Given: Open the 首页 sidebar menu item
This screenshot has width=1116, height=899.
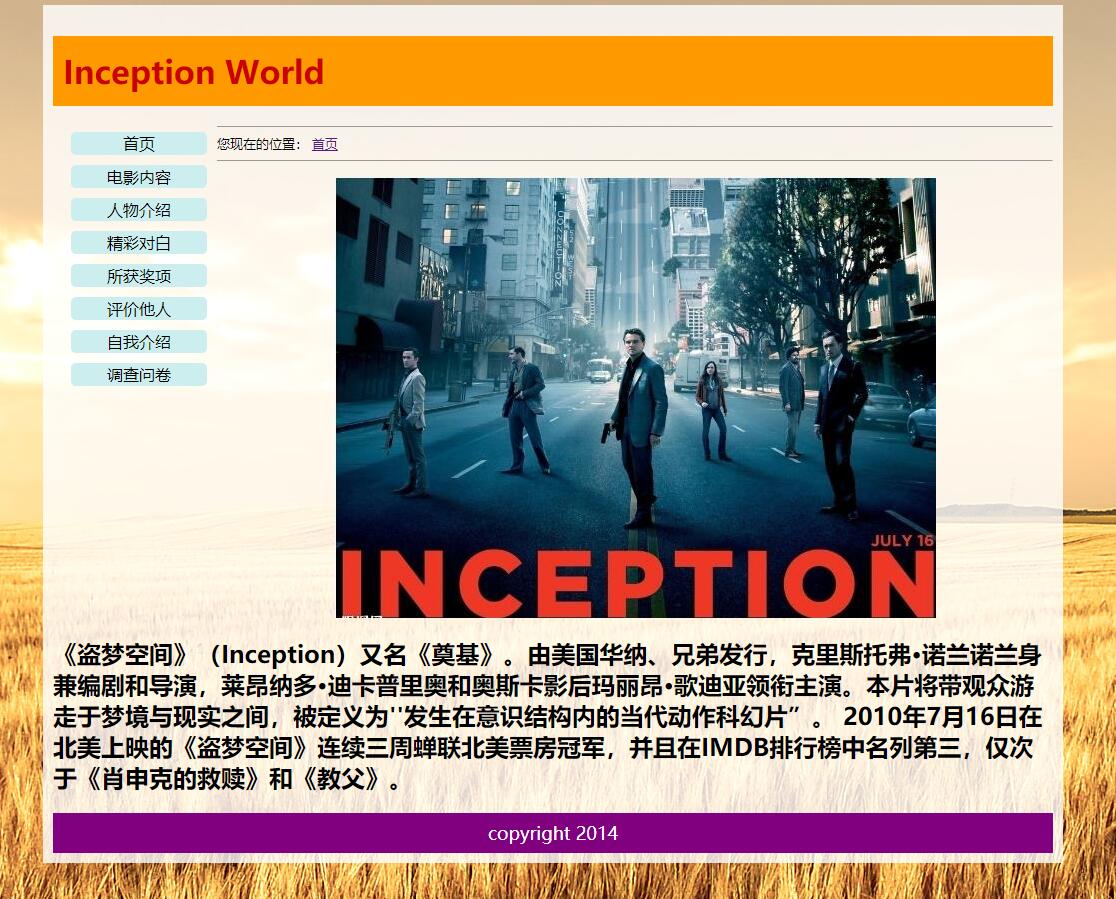Looking at the screenshot, I should (139, 144).
